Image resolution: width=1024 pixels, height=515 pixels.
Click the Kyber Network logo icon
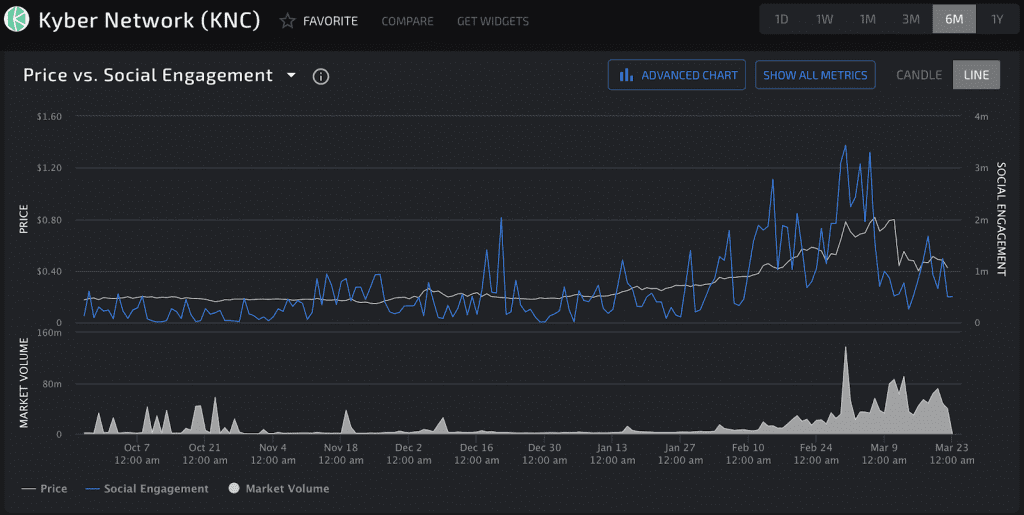(x=17, y=20)
